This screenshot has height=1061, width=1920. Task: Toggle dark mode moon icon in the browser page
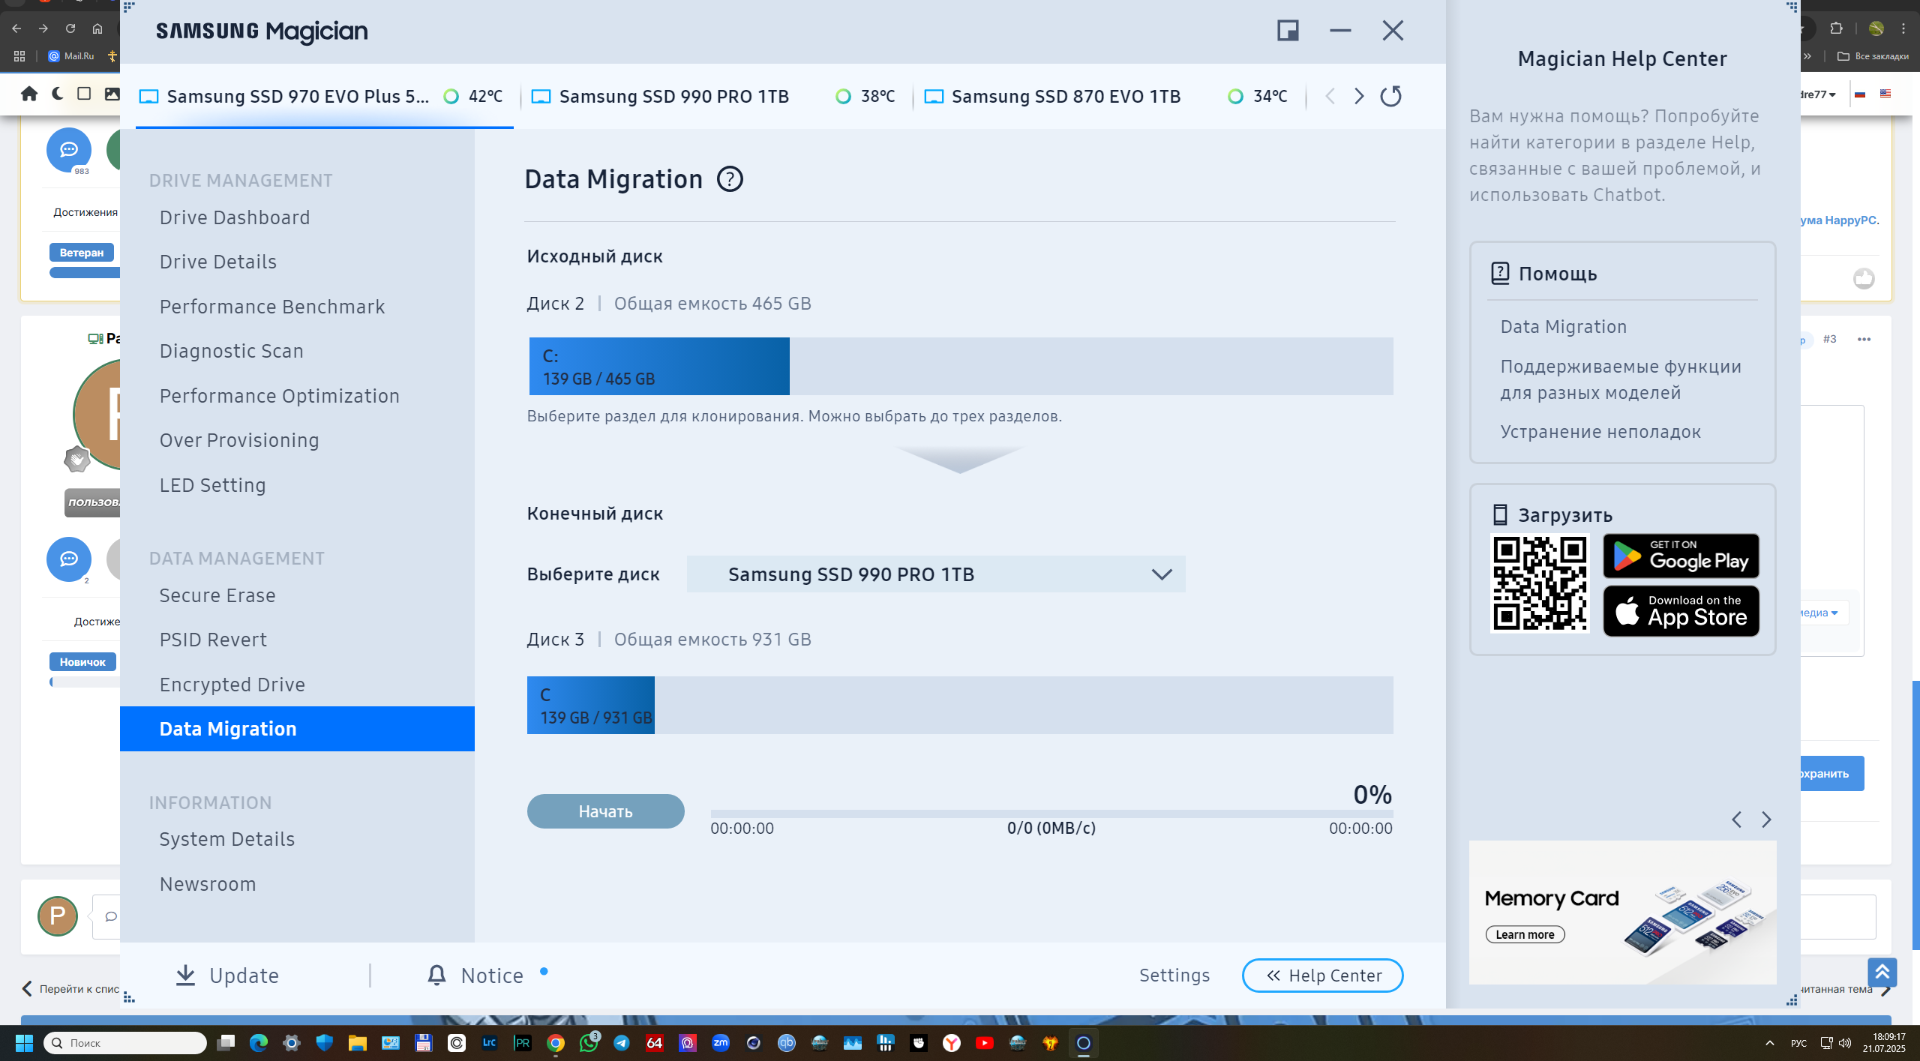pos(57,93)
